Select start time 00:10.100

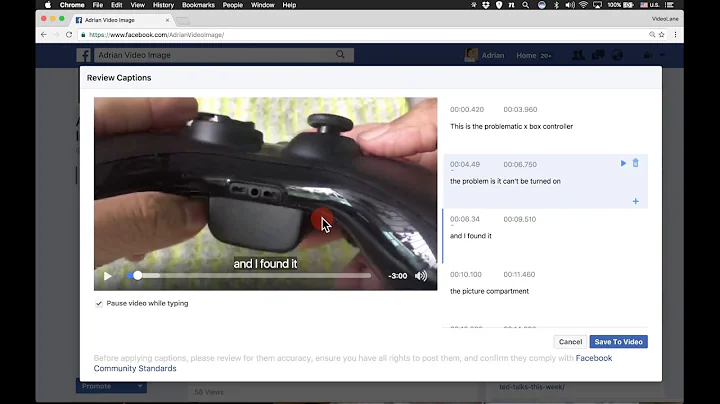tap(466, 274)
